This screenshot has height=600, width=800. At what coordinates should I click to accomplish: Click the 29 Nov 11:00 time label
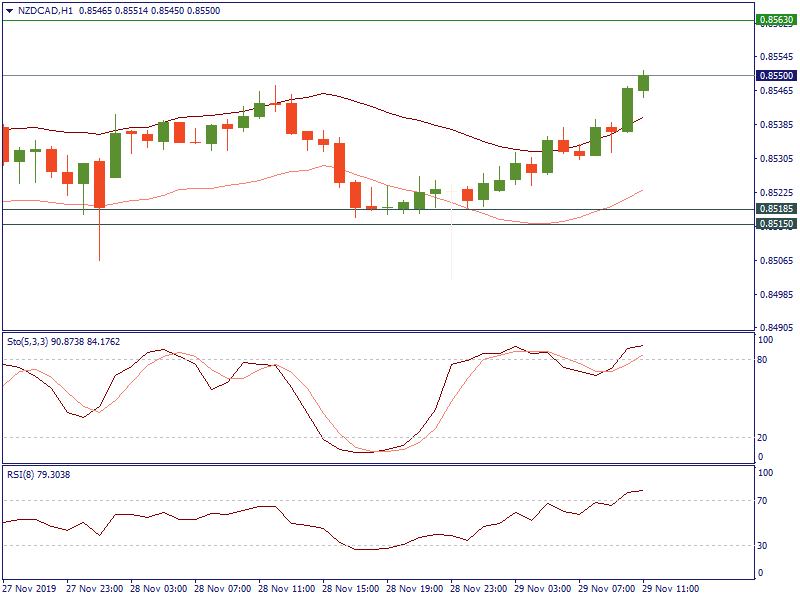[669, 588]
